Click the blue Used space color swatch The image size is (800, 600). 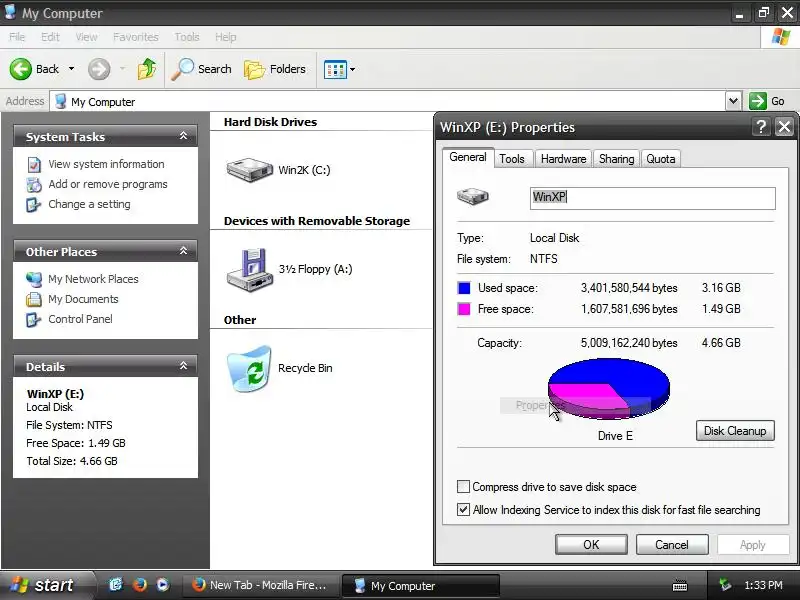click(464, 288)
